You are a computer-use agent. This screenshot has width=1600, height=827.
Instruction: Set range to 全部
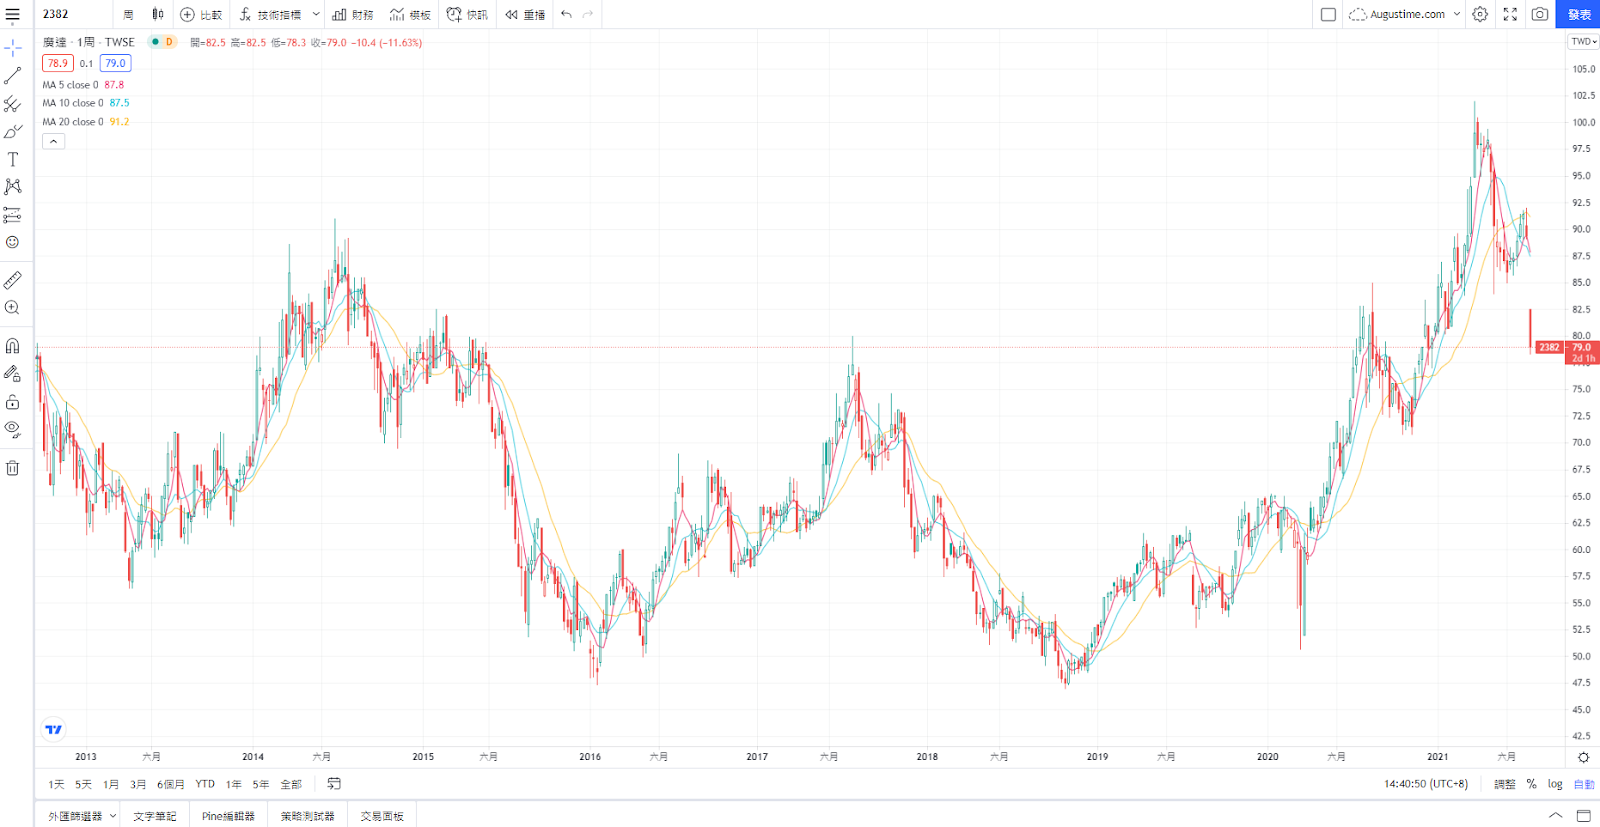pyautogui.click(x=291, y=784)
